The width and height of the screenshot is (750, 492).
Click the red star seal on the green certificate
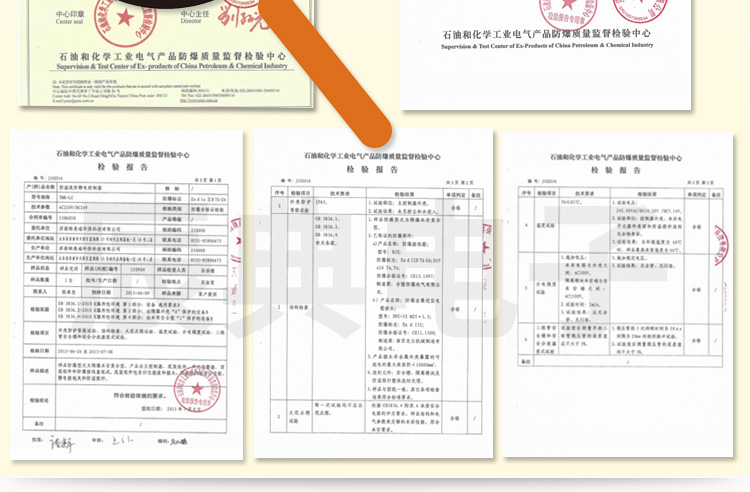(x=125, y=20)
